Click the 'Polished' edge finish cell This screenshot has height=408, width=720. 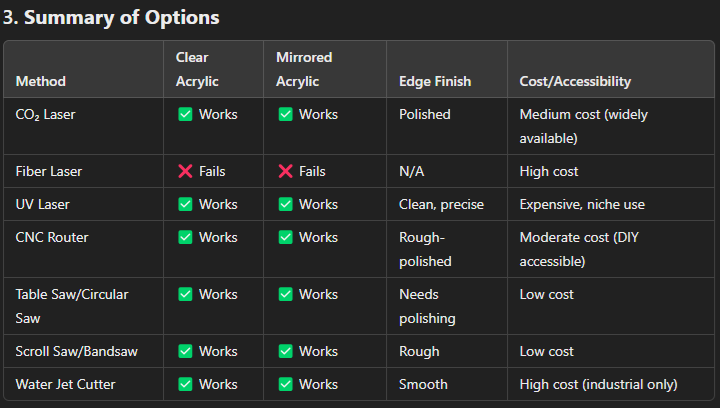pos(425,114)
